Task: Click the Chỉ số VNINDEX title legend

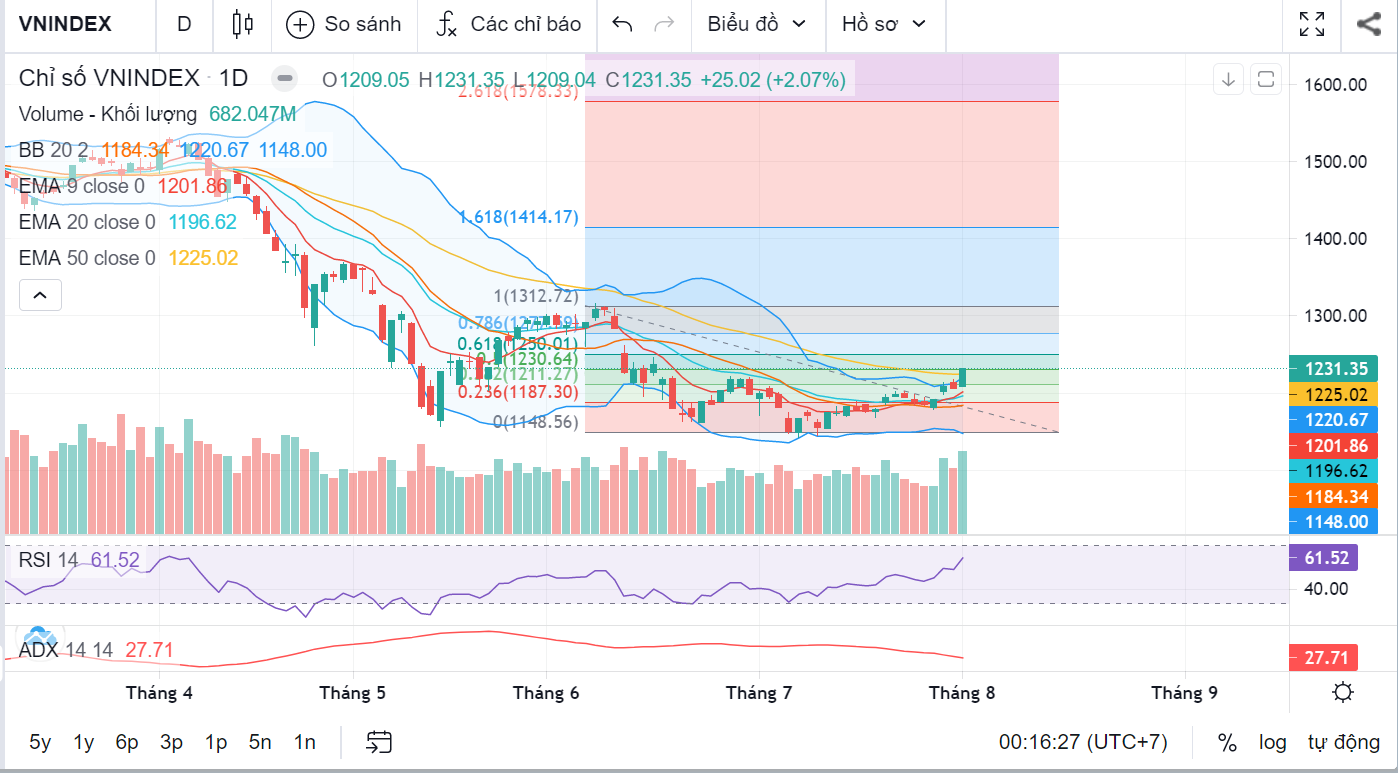Action: 110,78
